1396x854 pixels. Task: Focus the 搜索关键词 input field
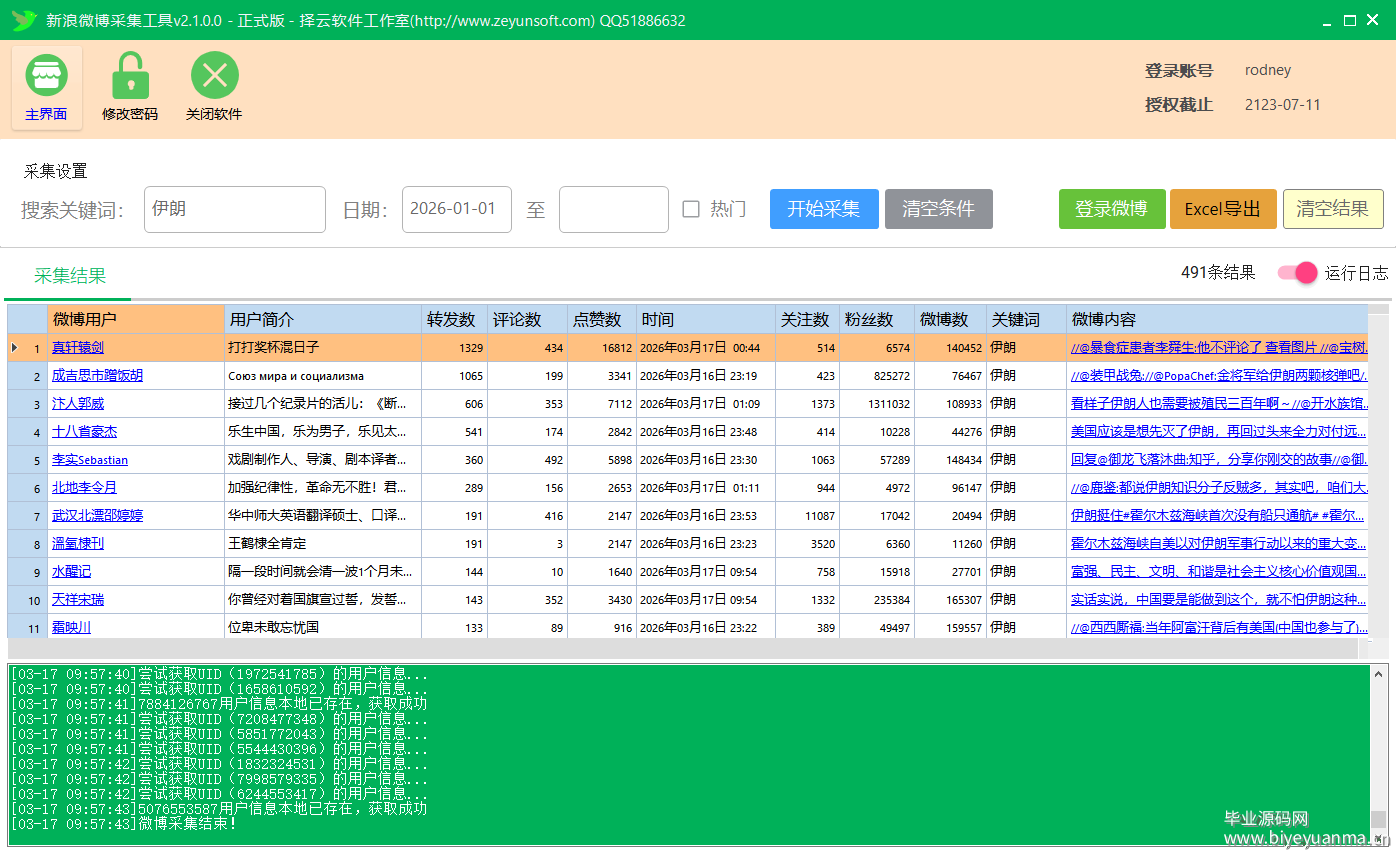[x=235, y=209]
